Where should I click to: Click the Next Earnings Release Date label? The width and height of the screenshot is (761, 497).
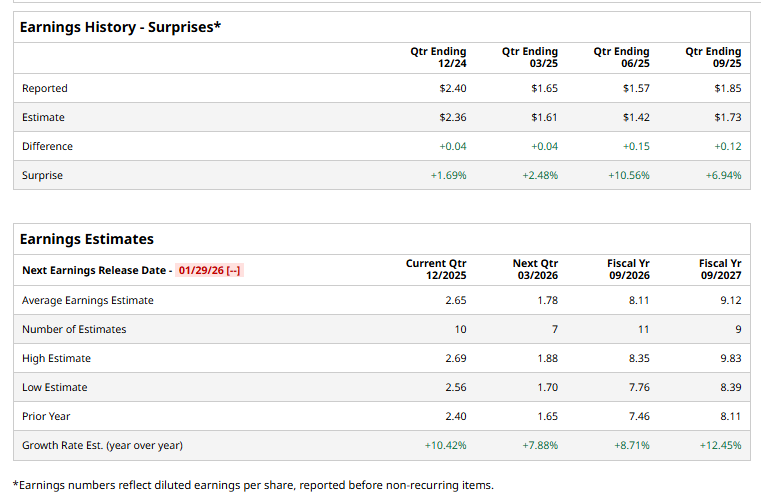pyautogui.click(x=95, y=271)
